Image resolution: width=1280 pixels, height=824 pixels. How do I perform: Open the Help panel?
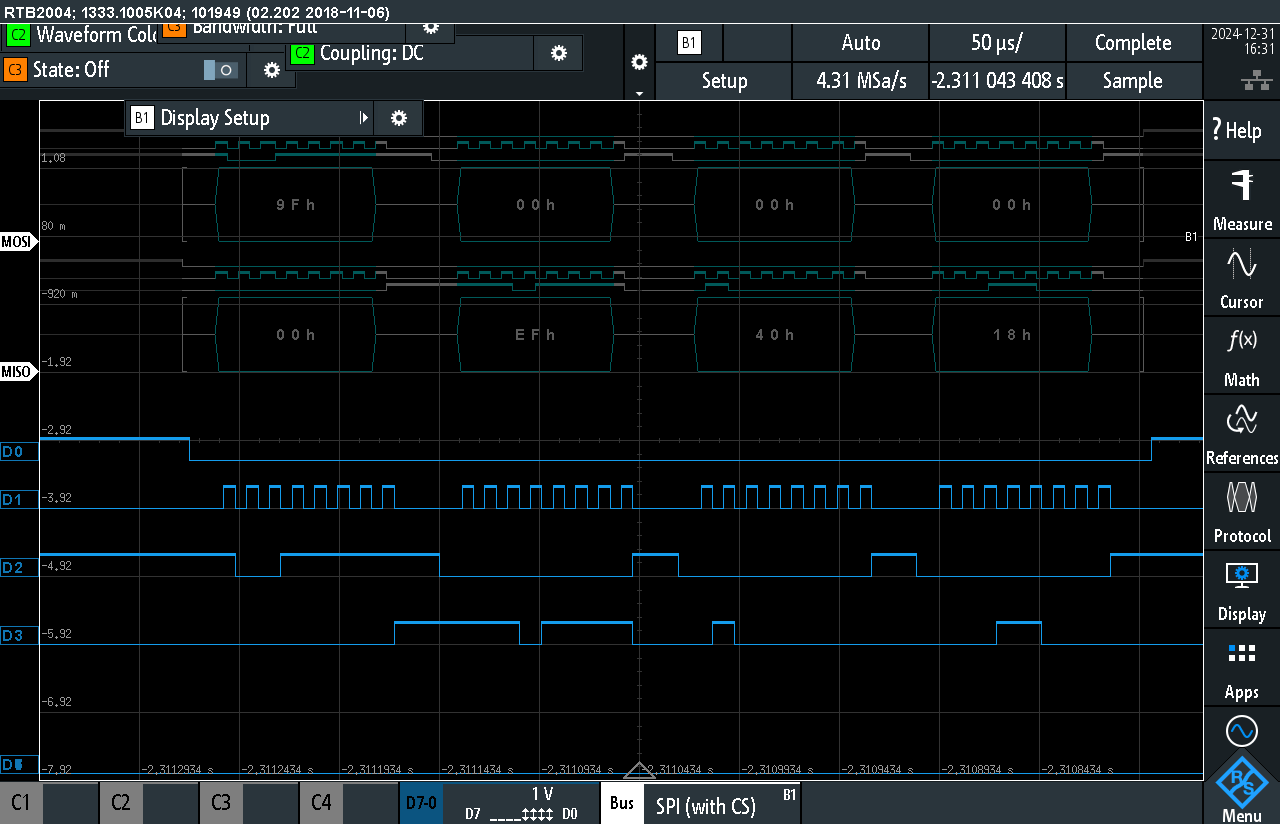(x=1241, y=129)
